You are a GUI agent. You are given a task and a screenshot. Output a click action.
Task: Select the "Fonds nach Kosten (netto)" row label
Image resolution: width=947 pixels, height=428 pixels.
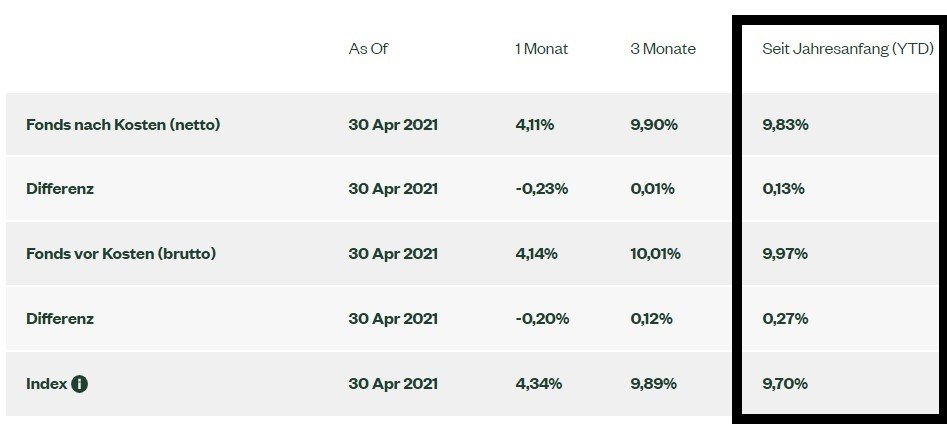click(123, 125)
